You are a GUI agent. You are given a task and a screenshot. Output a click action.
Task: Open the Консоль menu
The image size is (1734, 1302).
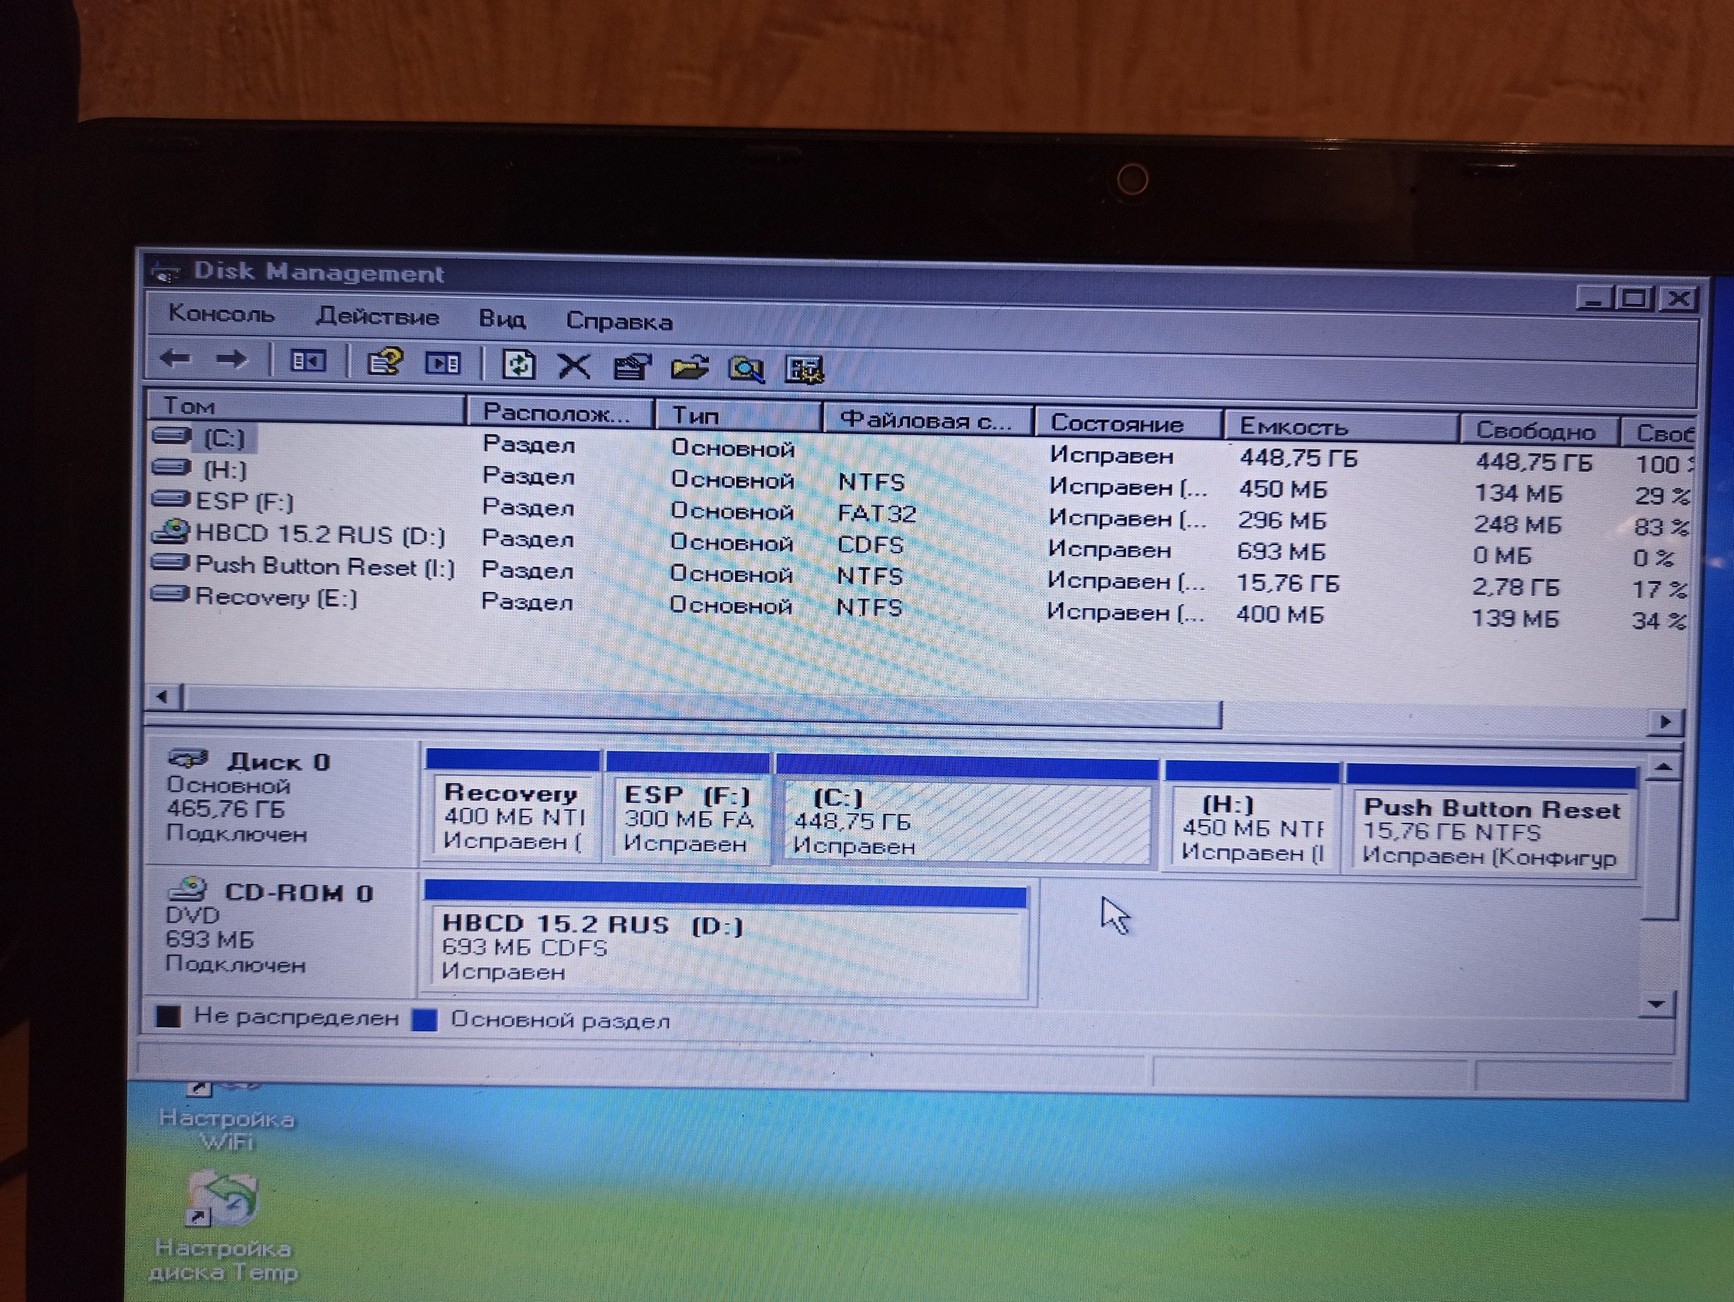pos(221,314)
